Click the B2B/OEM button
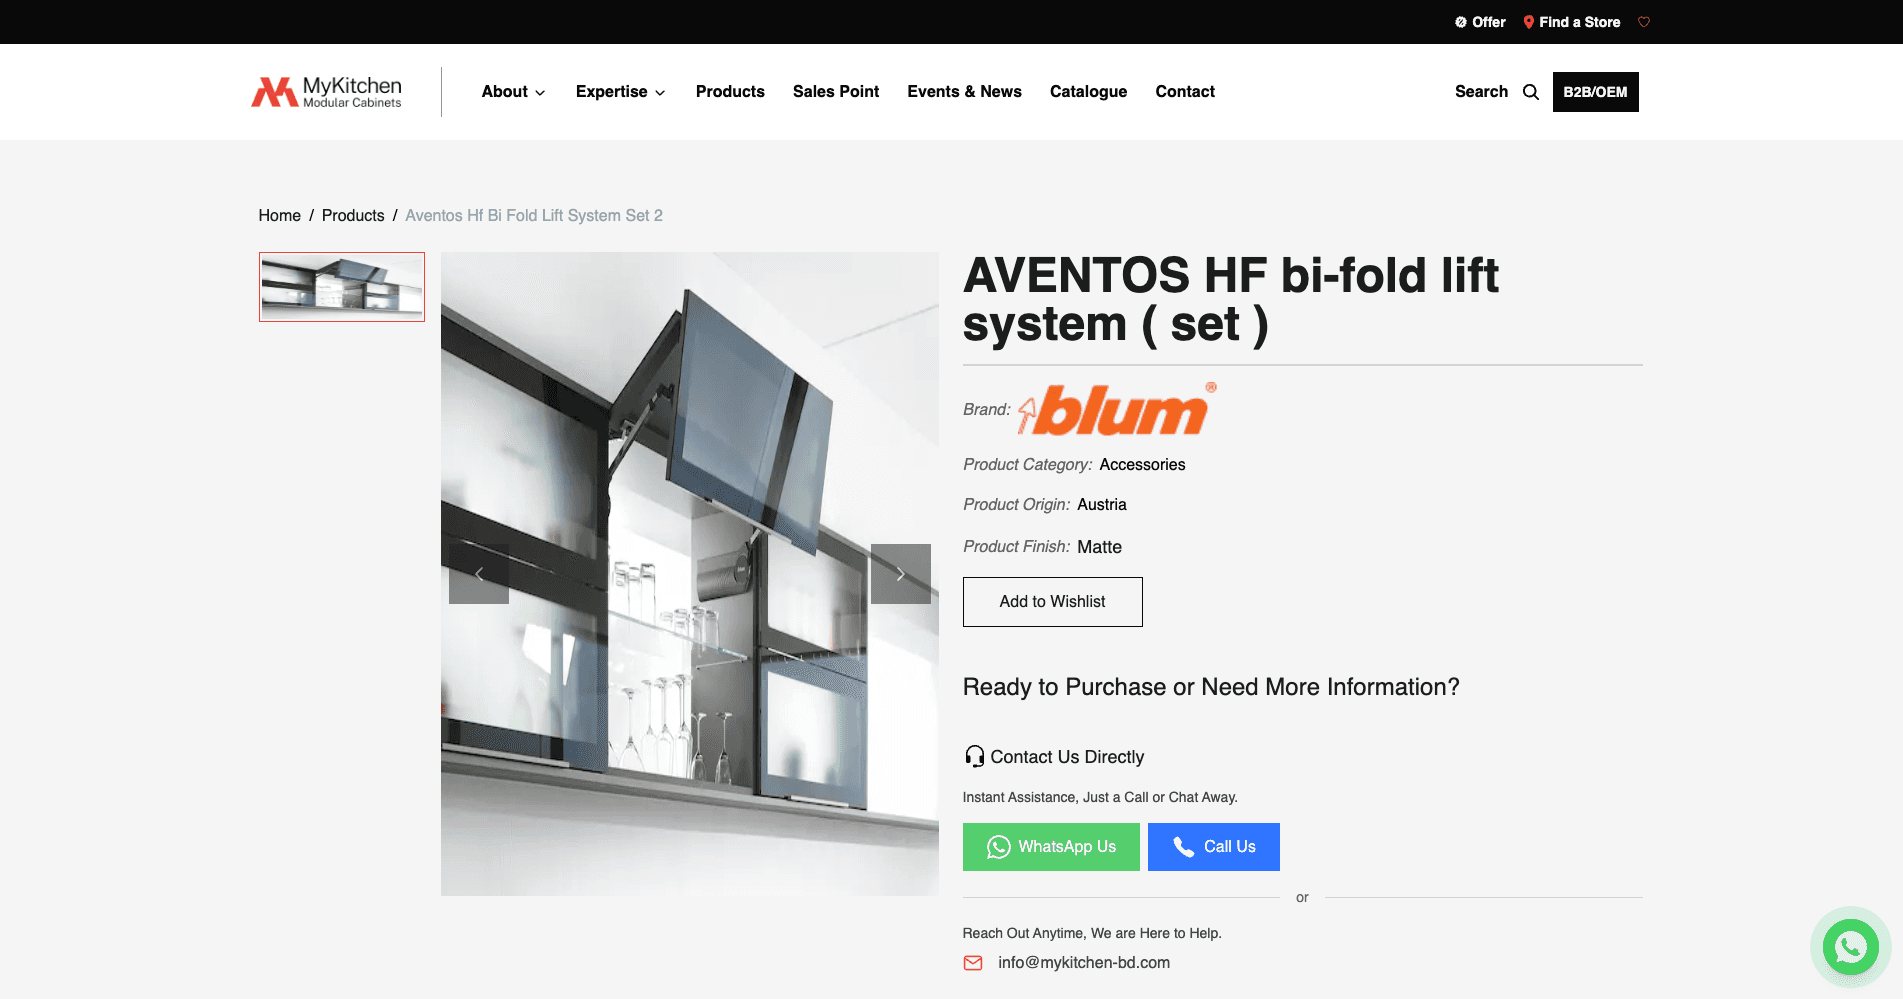The height and width of the screenshot is (999, 1903). (x=1595, y=92)
